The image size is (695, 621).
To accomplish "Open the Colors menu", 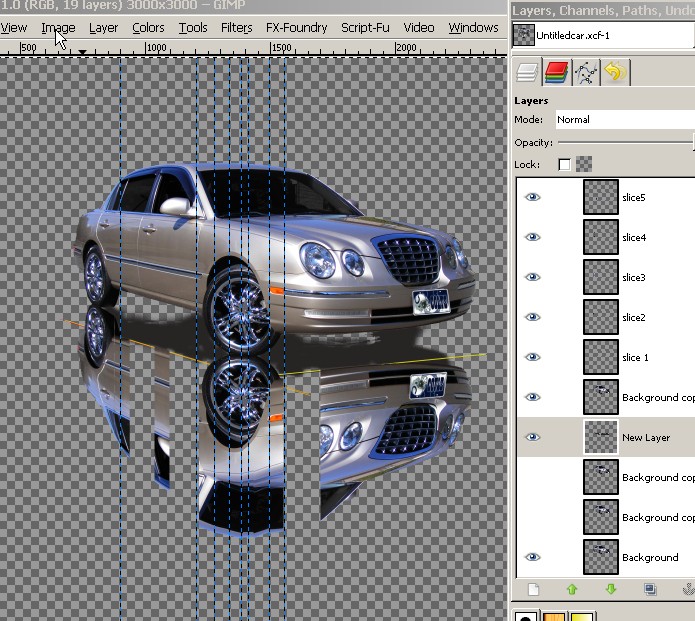I will click(x=148, y=28).
